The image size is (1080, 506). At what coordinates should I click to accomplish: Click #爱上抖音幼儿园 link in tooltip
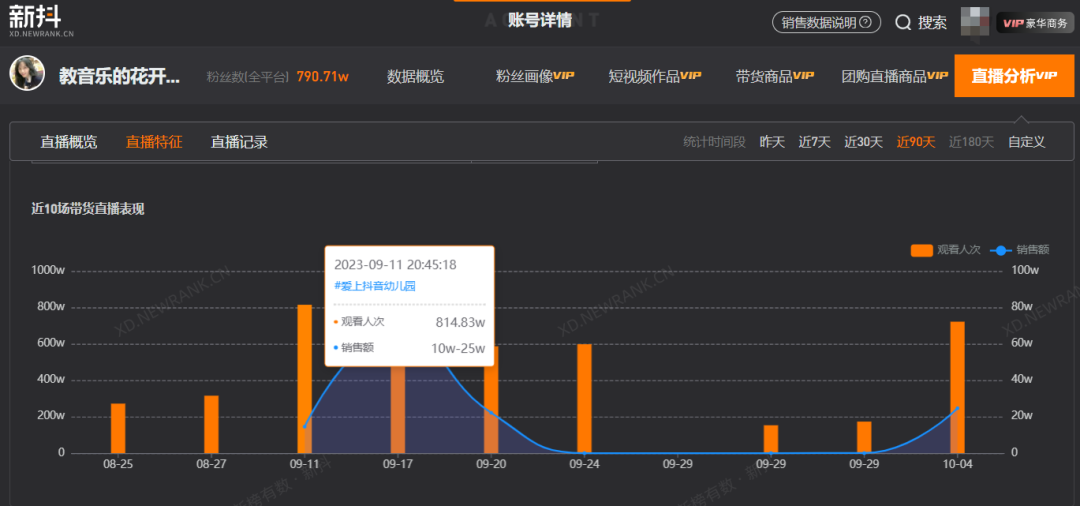click(374, 286)
